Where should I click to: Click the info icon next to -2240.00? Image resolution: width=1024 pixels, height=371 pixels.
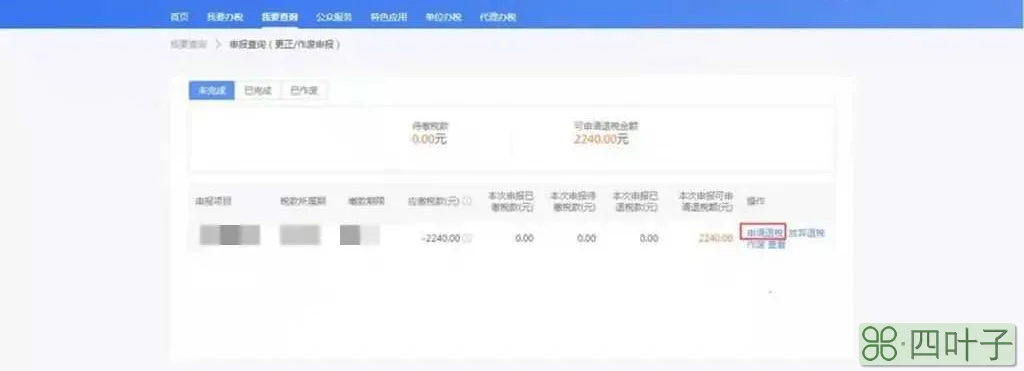(x=467, y=238)
